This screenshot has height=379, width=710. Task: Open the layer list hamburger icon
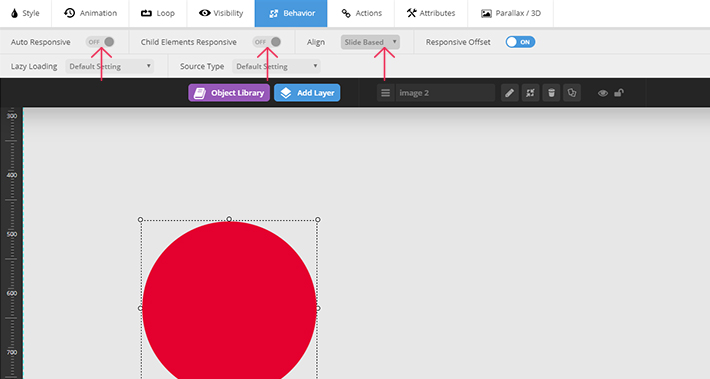[385, 93]
